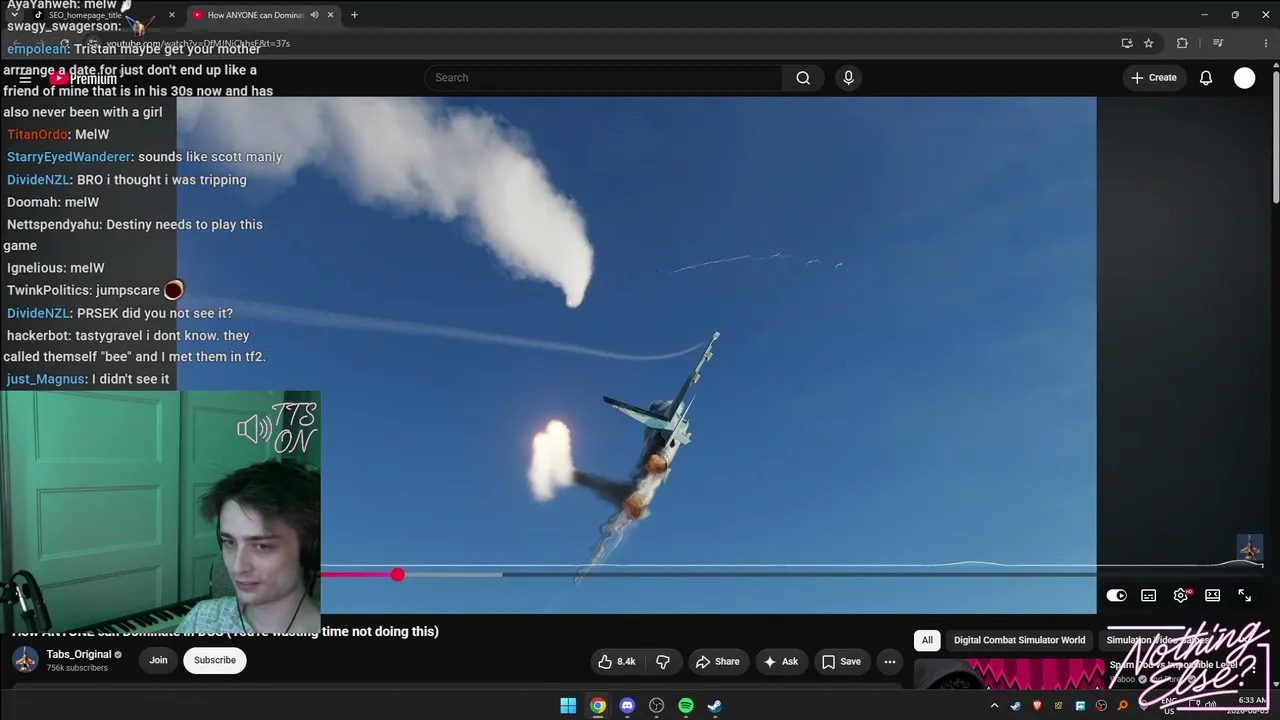Go to YouTube Premium home logo
The height and width of the screenshot is (720, 1280).
tap(83, 79)
